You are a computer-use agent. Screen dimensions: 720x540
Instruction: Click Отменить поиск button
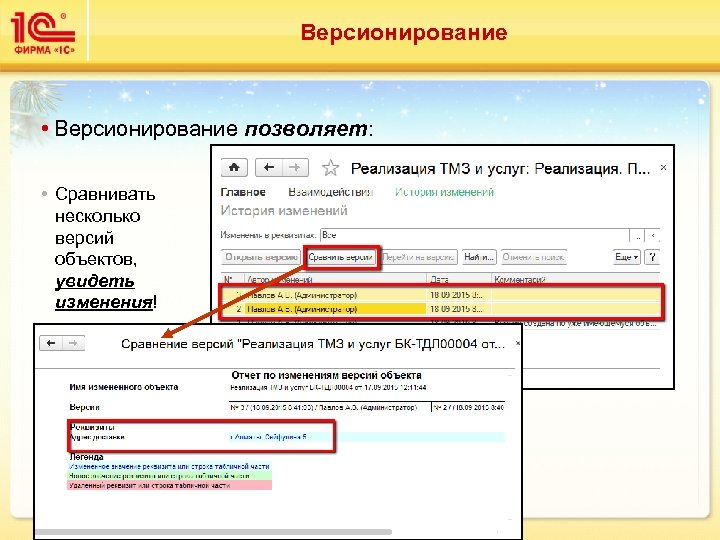[x=533, y=257]
